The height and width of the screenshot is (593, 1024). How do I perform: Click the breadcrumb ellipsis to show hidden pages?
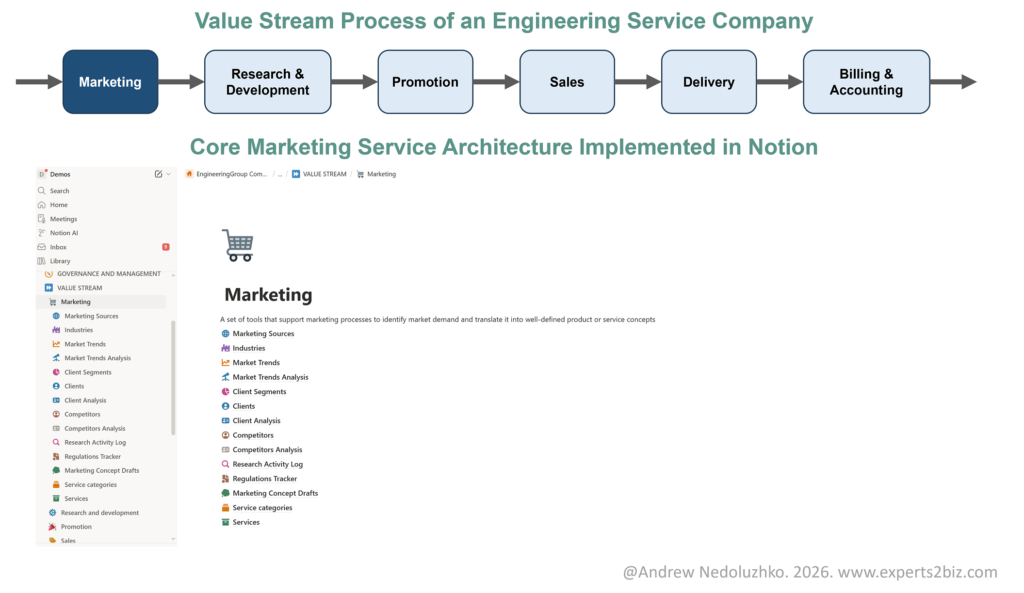pyautogui.click(x=280, y=174)
